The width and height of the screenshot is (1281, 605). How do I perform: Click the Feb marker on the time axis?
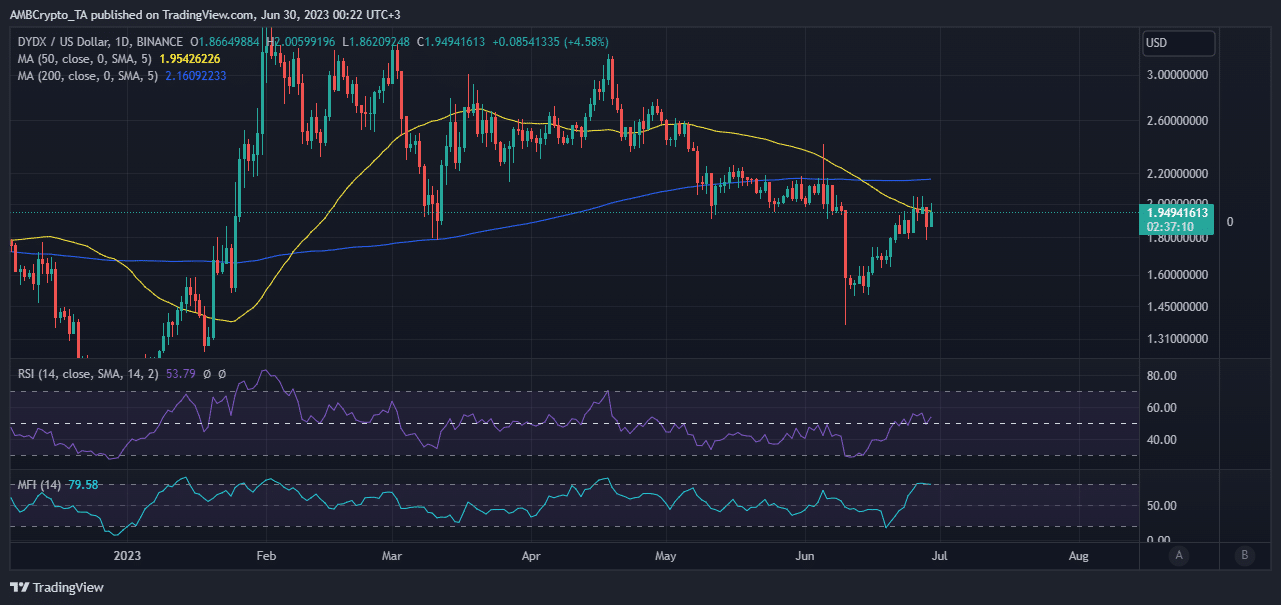pyautogui.click(x=265, y=555)
